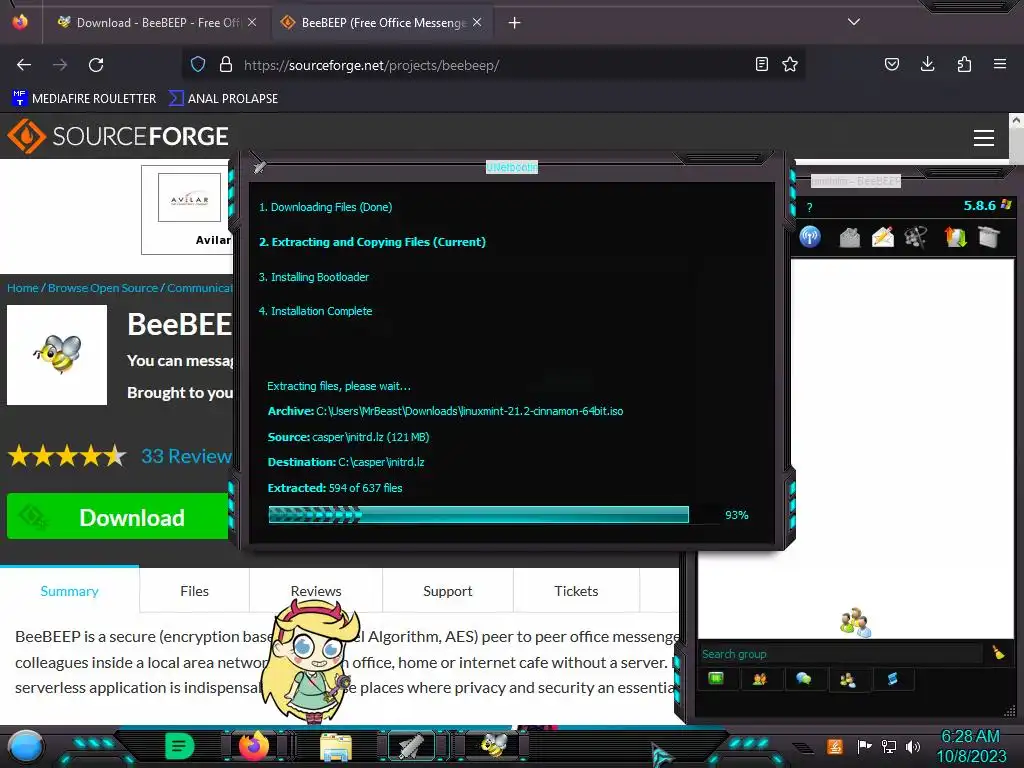Viewport: 1024px width, 768px height.
Task: Open the Firefox extensions puzzle icon
Action: pyautogui.click(x=964, y=64)
